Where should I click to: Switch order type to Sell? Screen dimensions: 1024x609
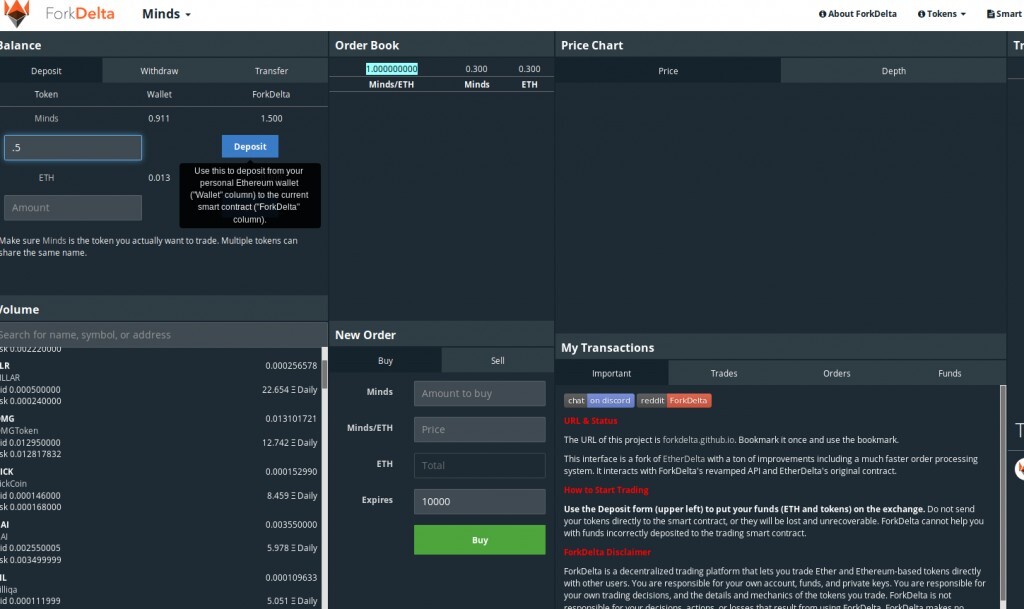[x=497, y=361]
